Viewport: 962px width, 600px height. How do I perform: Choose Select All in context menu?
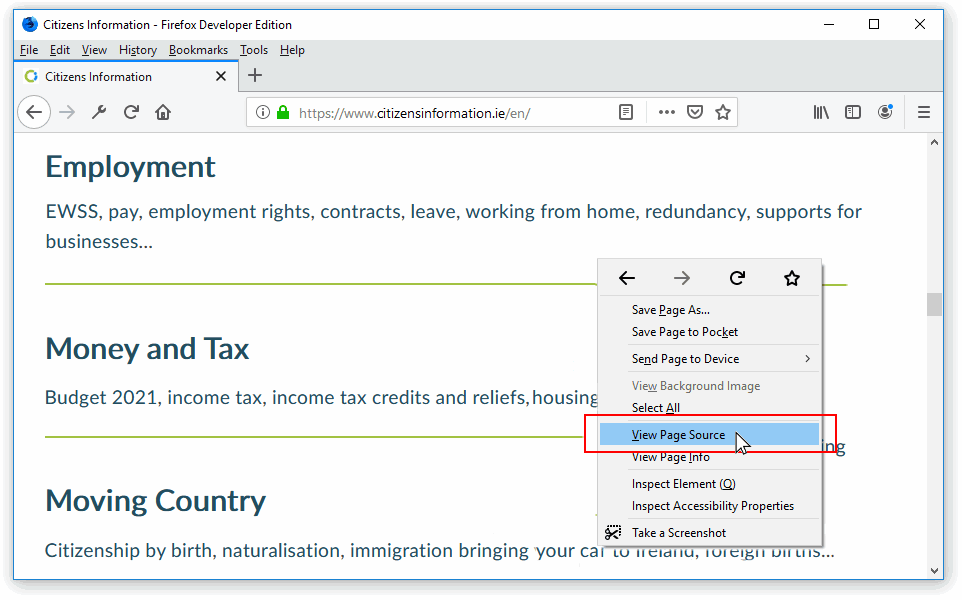point(709,408)
